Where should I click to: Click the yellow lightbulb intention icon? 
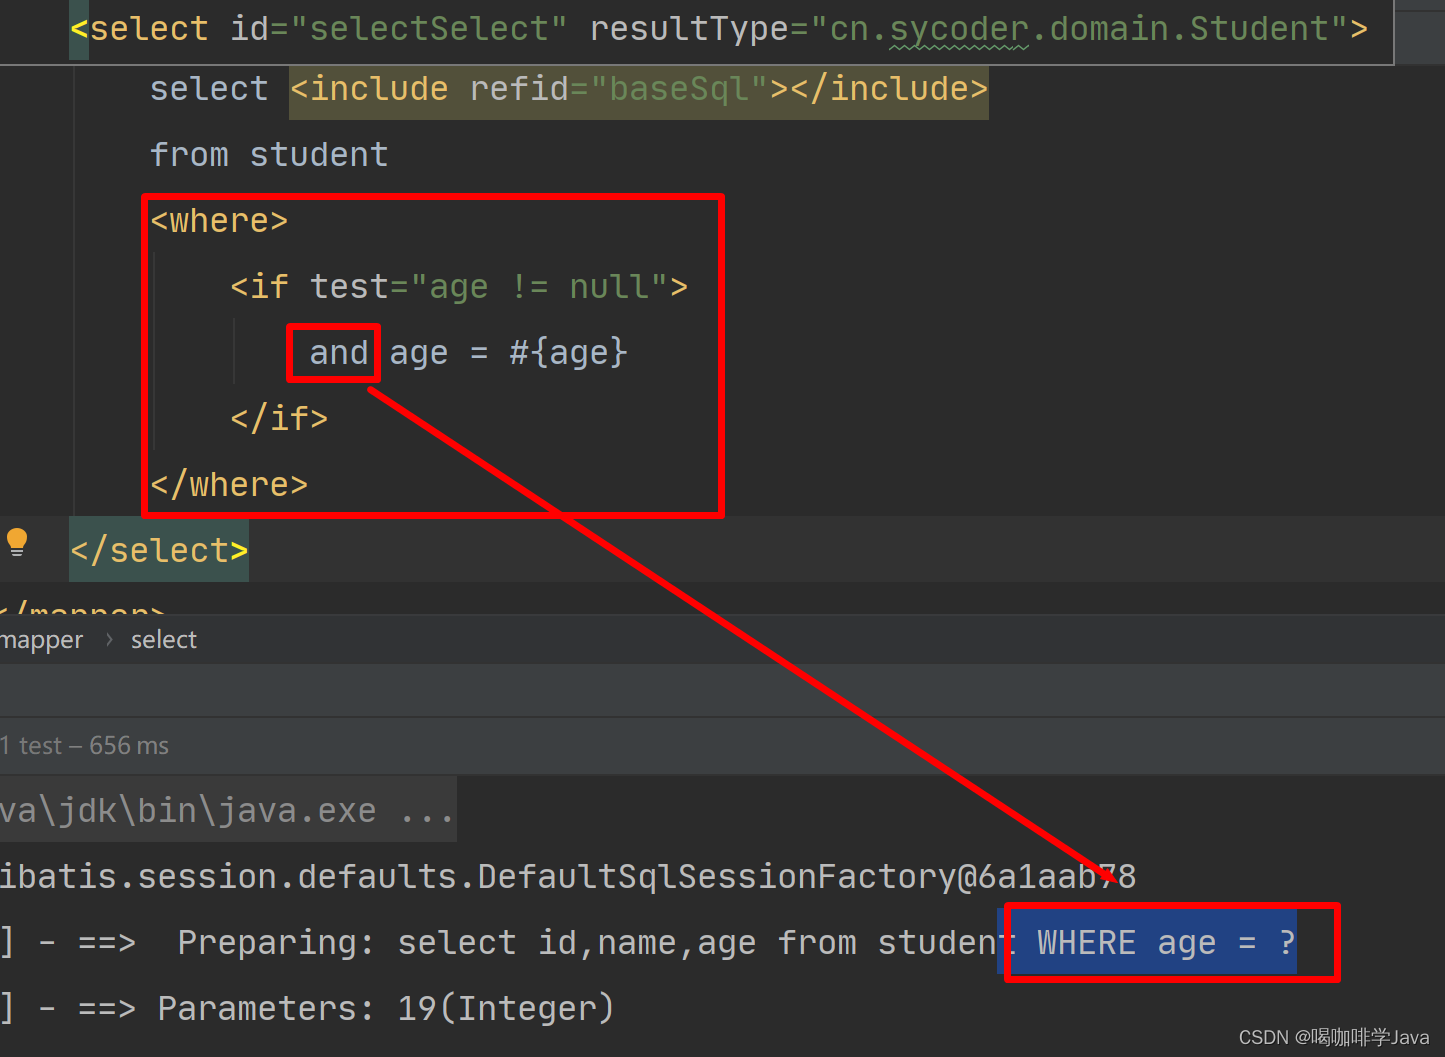(17, 542)
